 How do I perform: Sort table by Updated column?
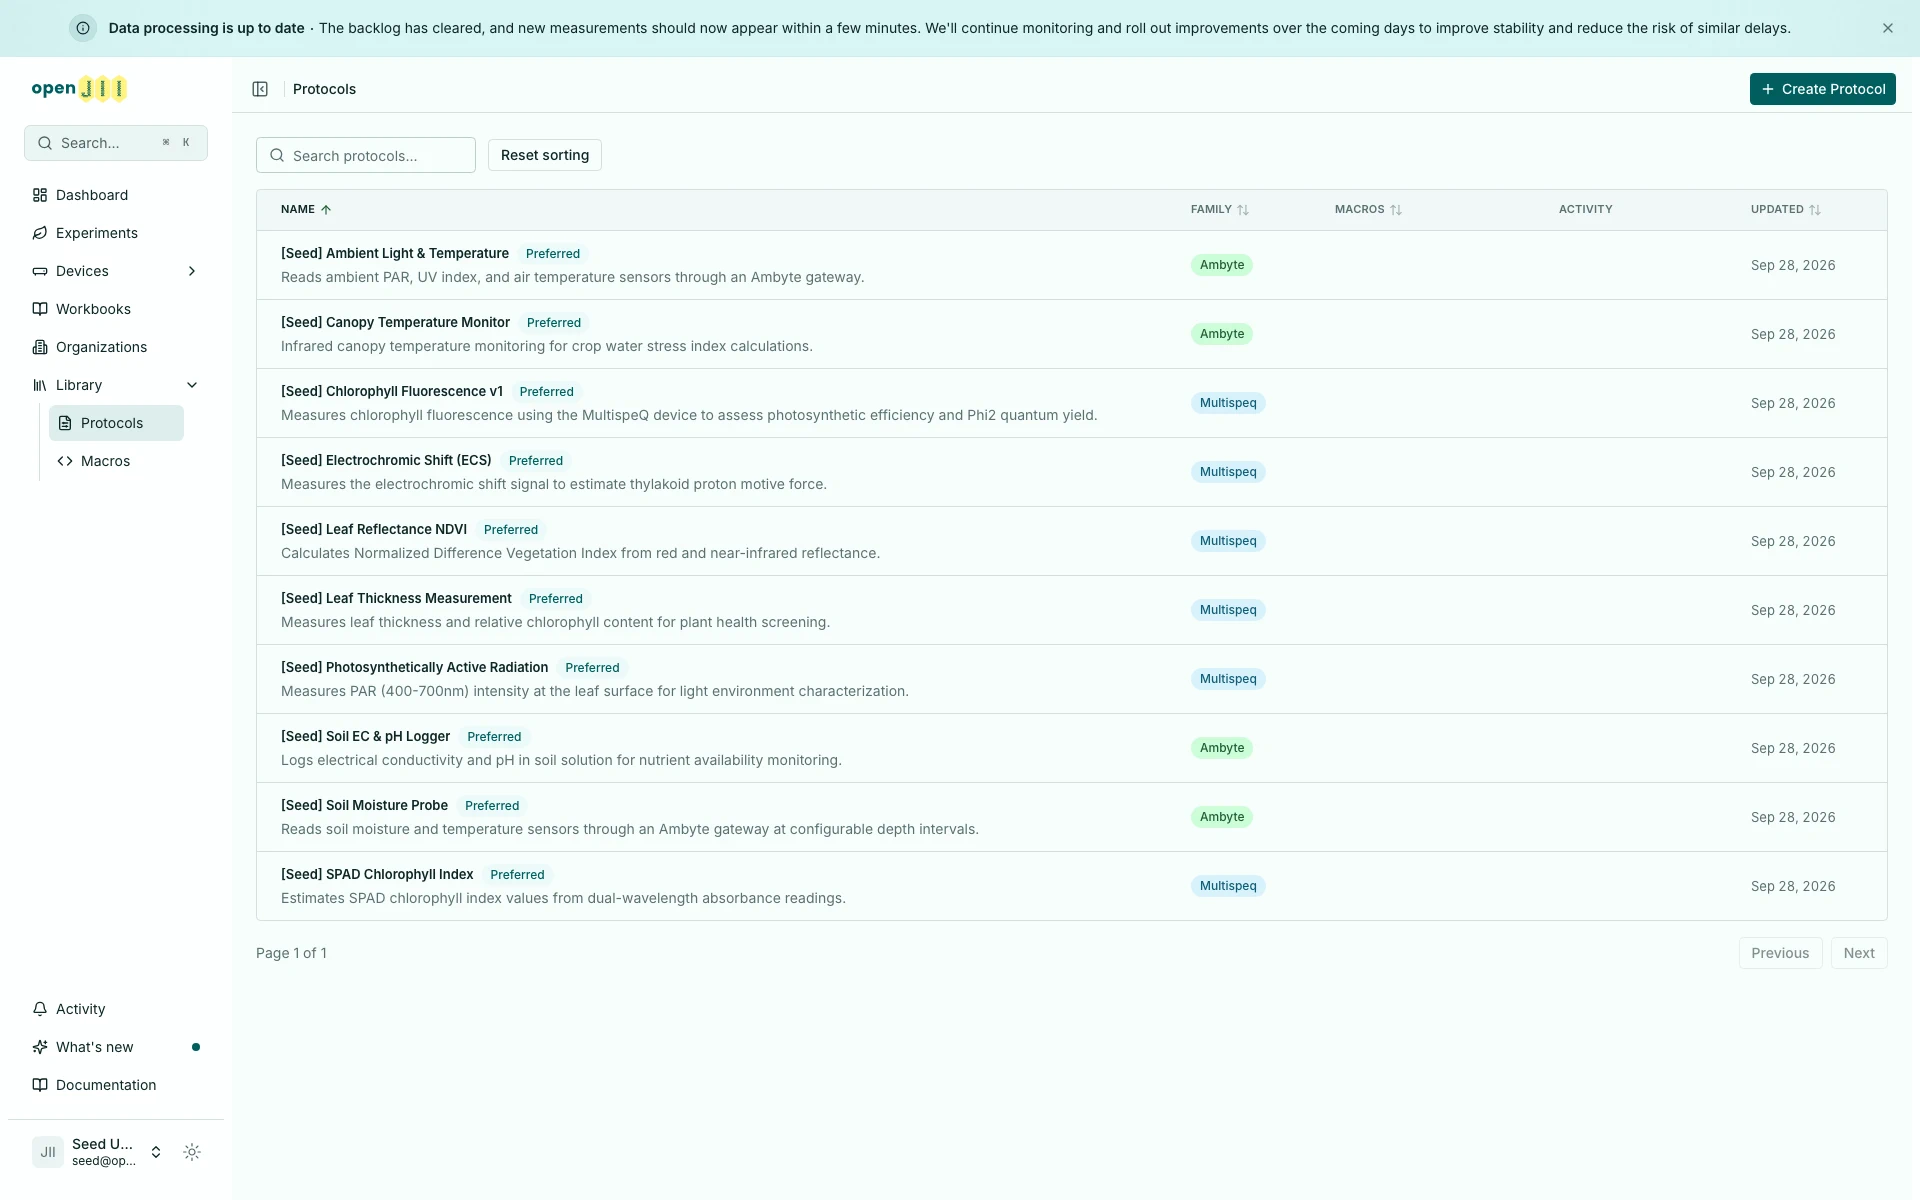click(x=1786, y=210)
